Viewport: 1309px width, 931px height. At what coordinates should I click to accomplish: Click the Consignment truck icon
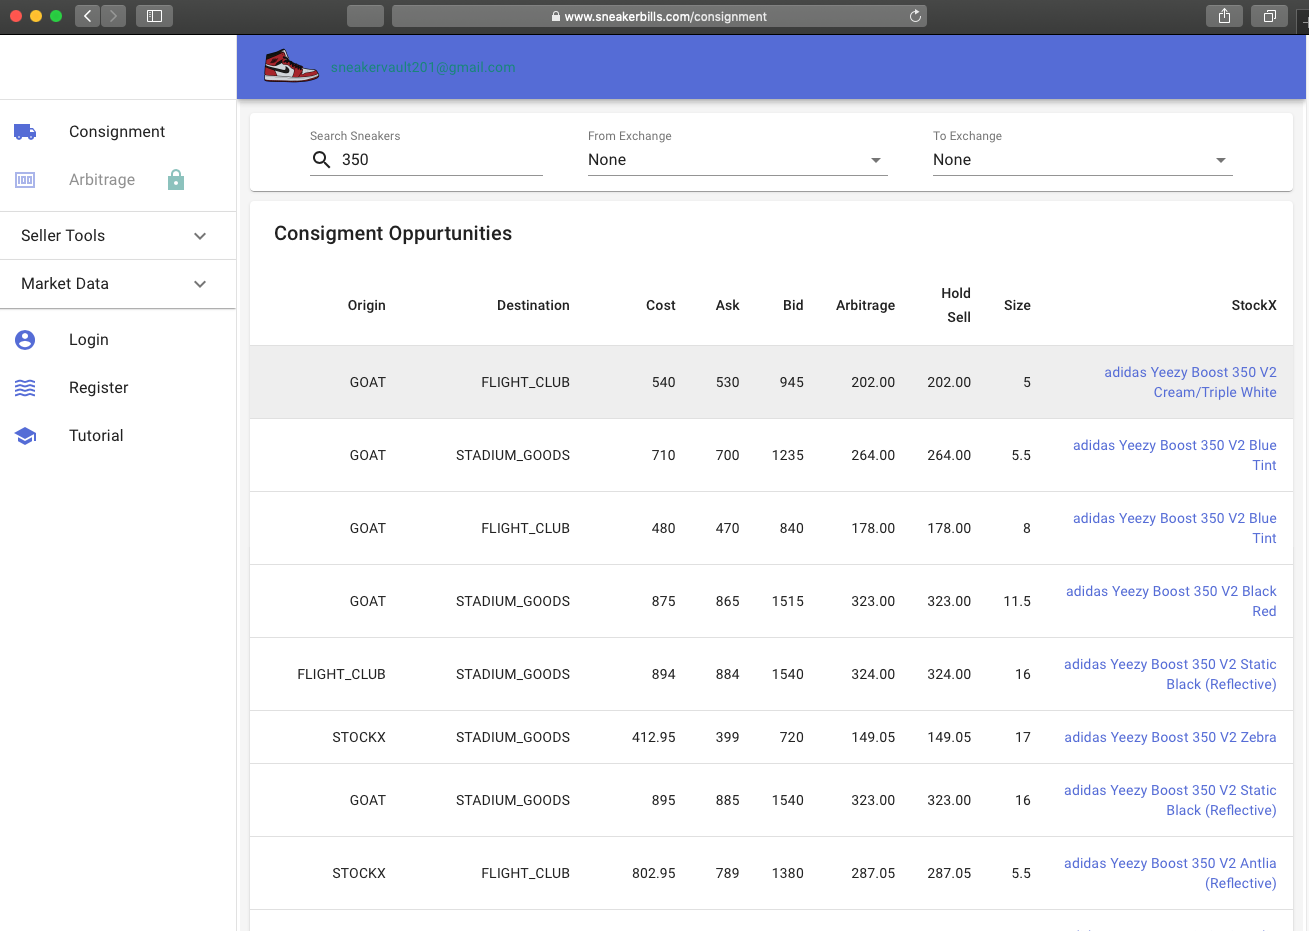[25, 132]
